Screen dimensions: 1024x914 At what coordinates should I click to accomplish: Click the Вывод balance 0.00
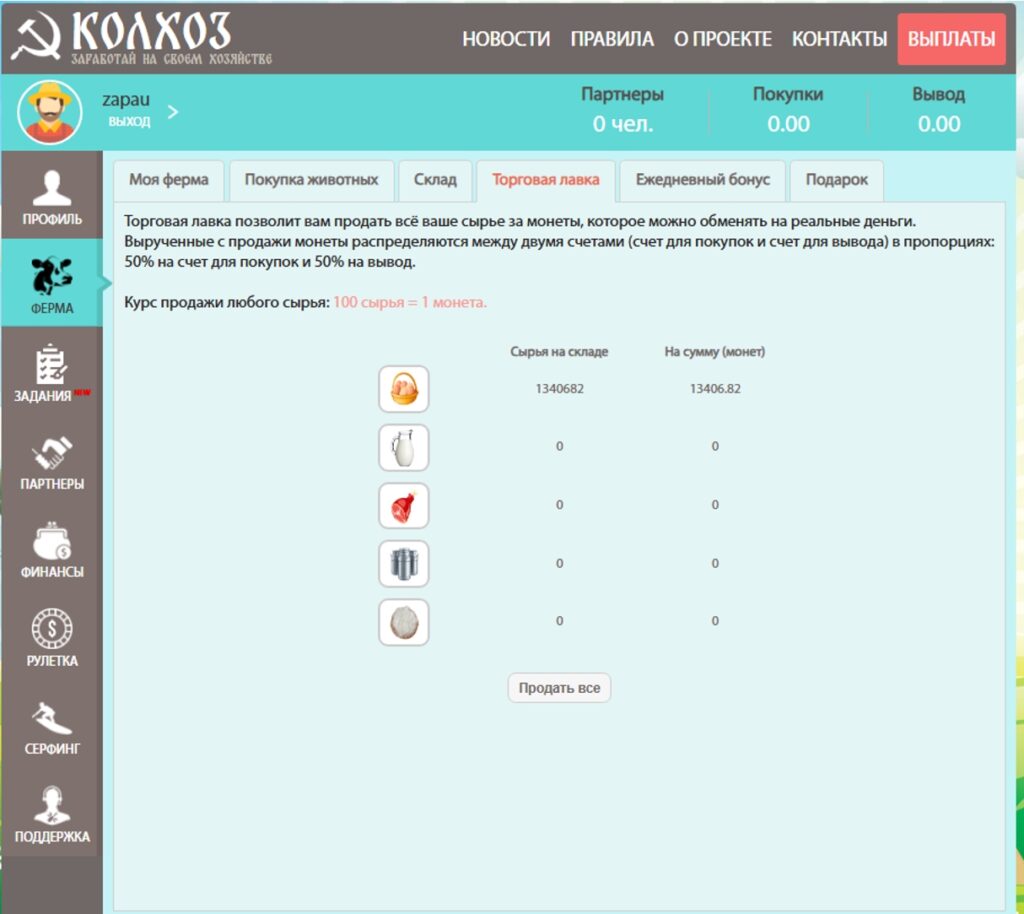click(x=938, y=110)
